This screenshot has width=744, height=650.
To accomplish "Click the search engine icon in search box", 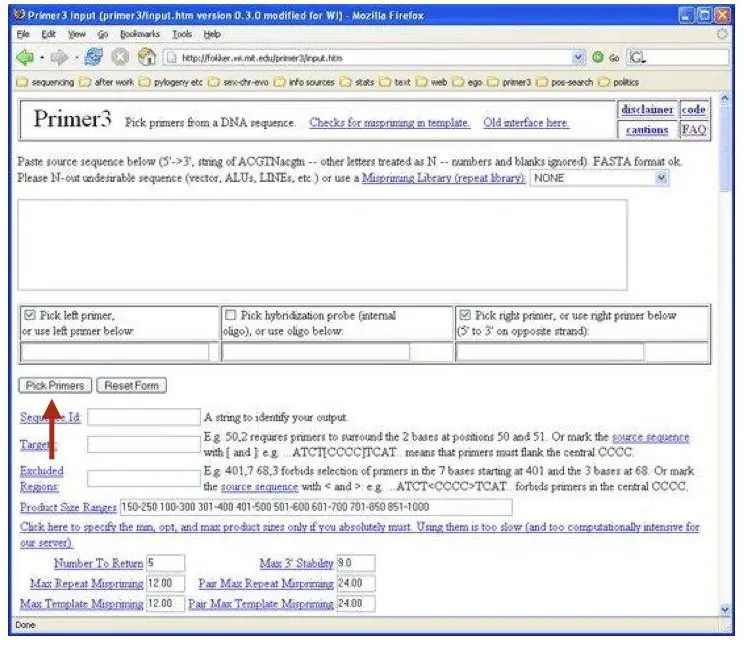I will click(636, 57).
